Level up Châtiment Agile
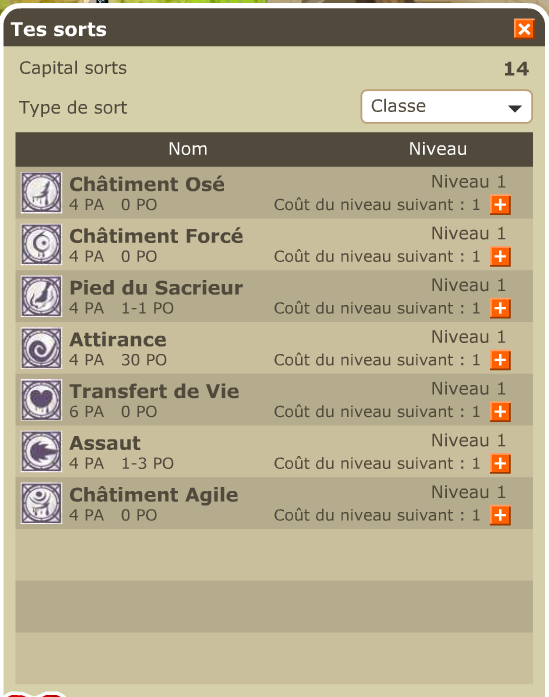The image size is (549, 697). click(x=500, y=515)
